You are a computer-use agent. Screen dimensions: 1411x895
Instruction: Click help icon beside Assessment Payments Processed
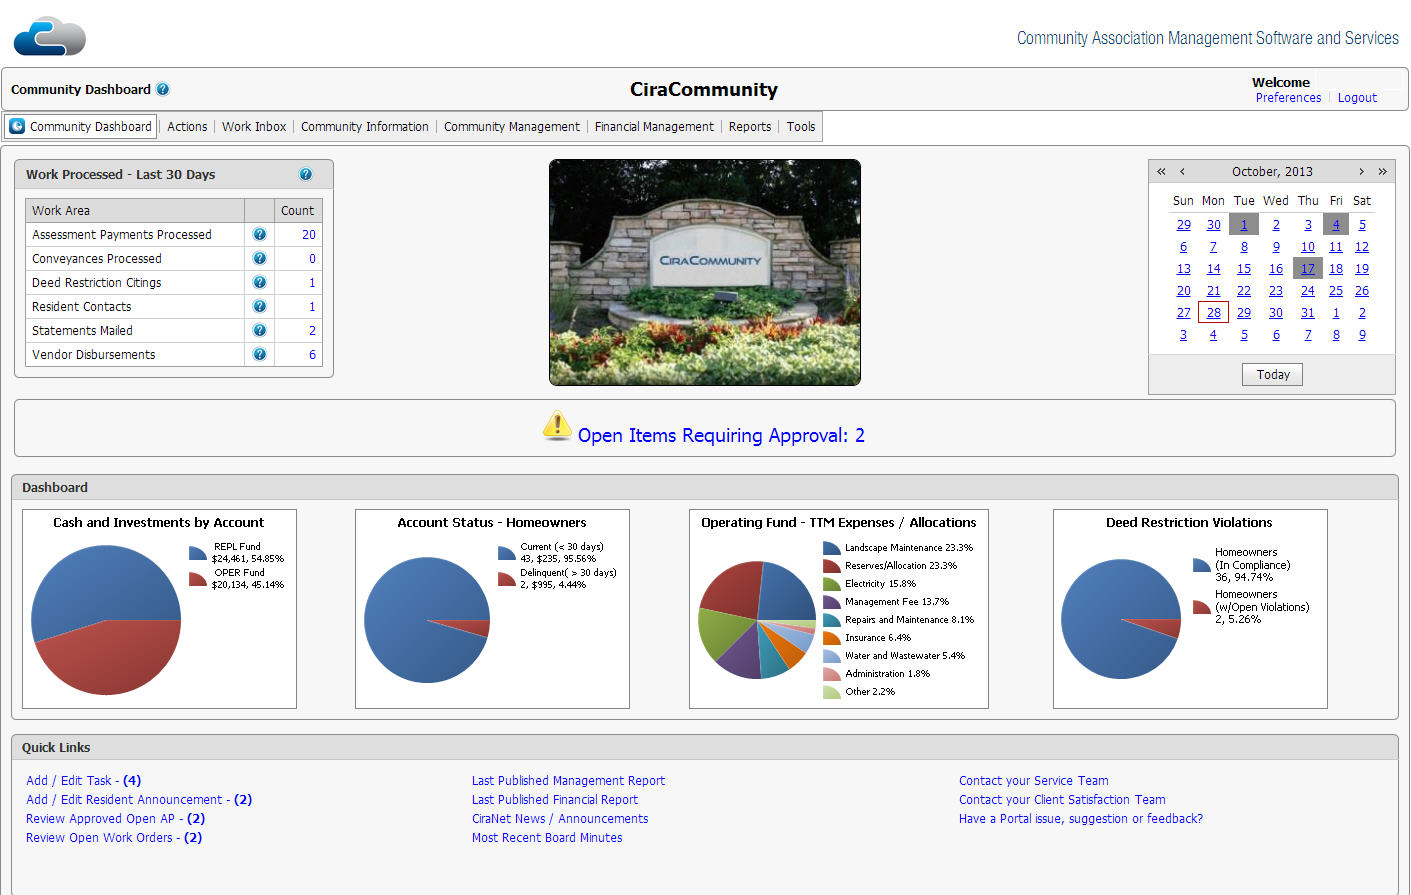click(x=259, y=234)
